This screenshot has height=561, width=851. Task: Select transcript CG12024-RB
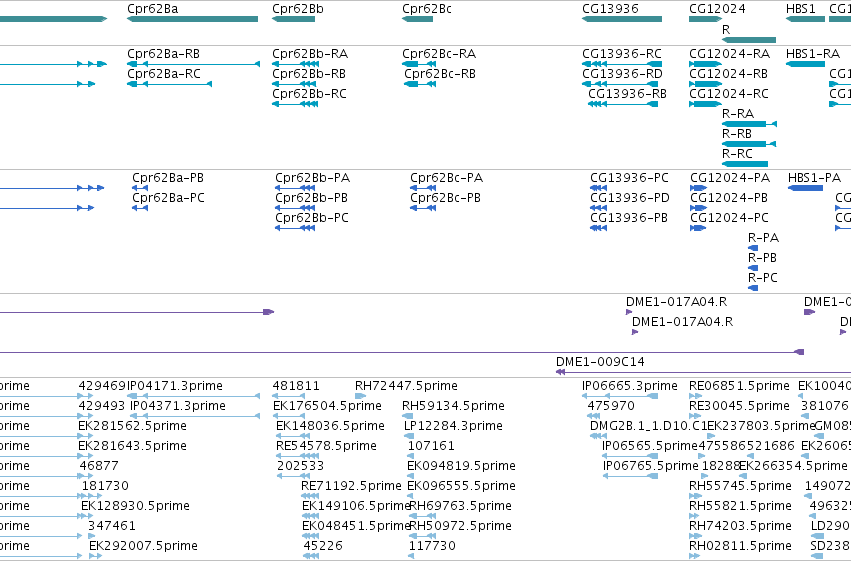[x=705, y=84]
